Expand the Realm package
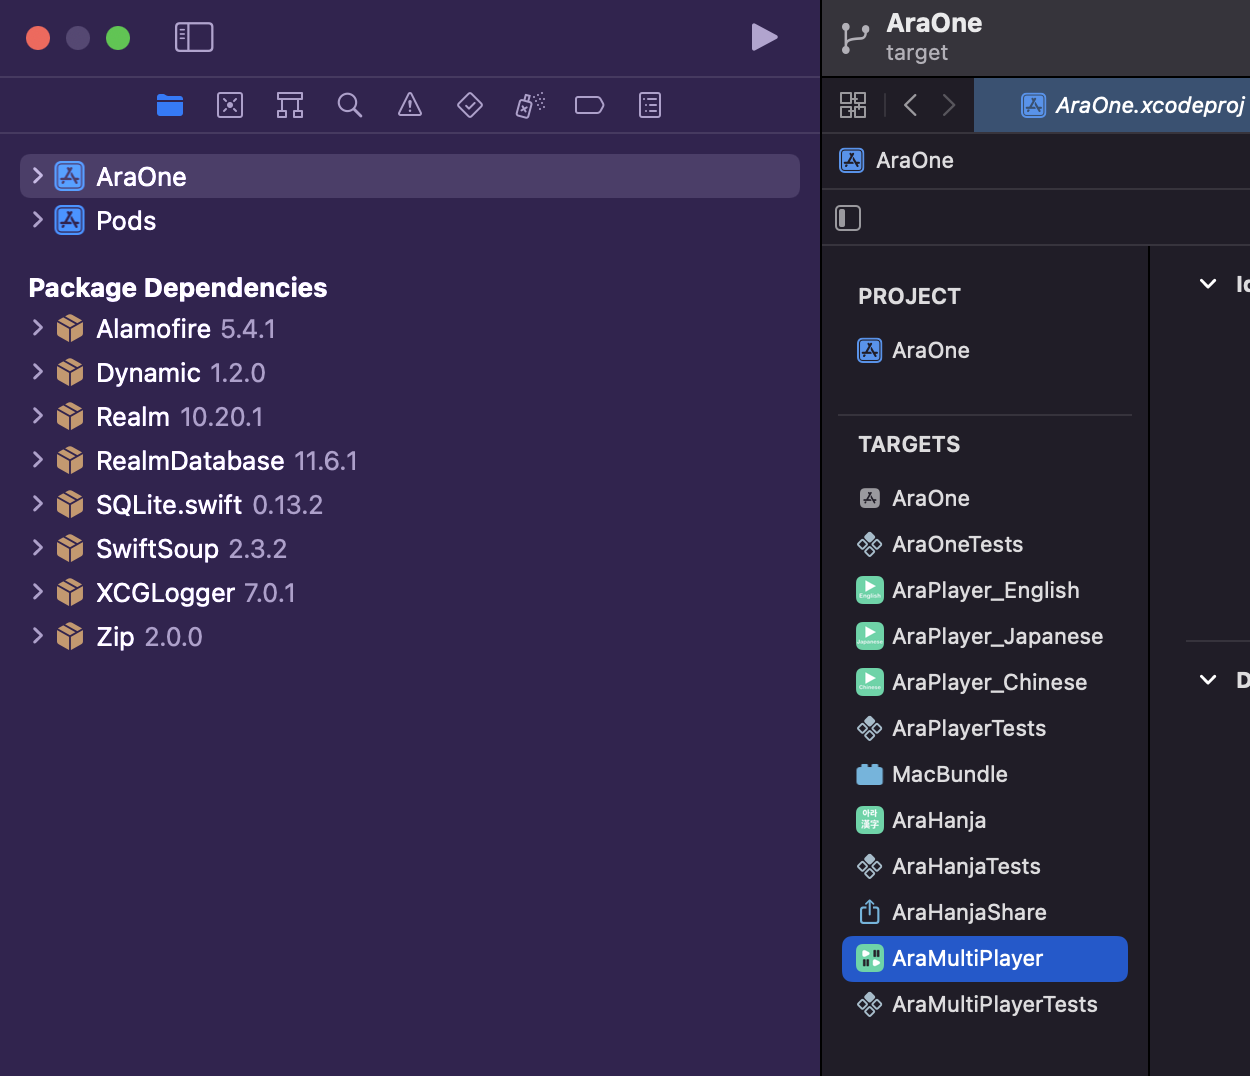The width and height of the screenshot is (1250, 1076). 37,416
